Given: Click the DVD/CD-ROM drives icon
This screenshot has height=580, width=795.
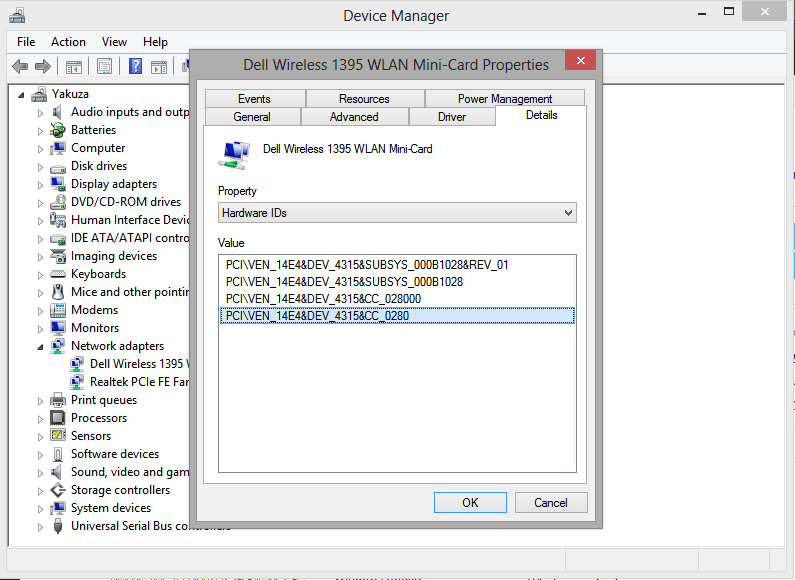Looking at the screenshot, I should (58, 202).
